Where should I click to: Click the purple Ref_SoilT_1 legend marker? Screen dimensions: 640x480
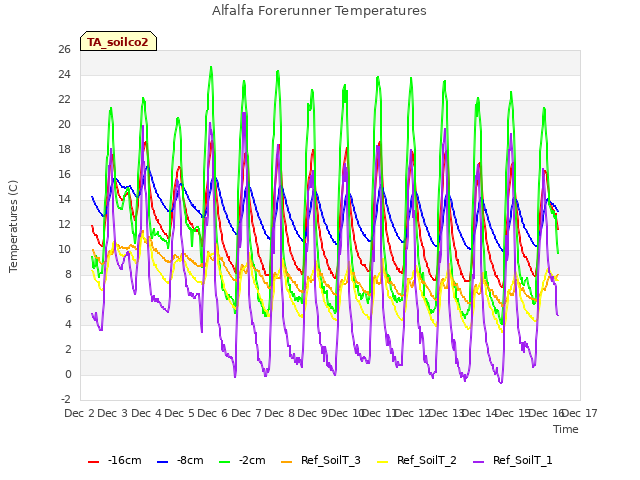tap(478, 462)
